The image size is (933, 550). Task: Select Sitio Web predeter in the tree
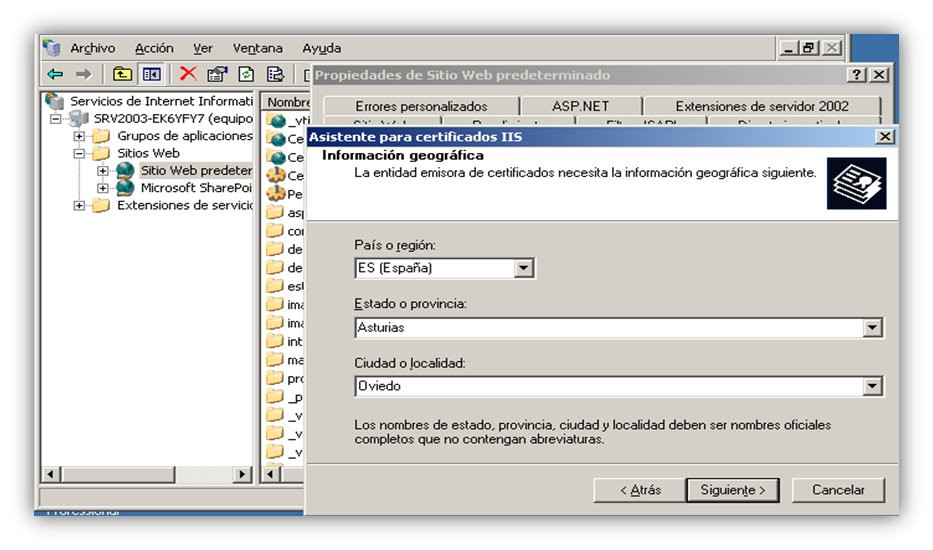[x=196, y=170]
